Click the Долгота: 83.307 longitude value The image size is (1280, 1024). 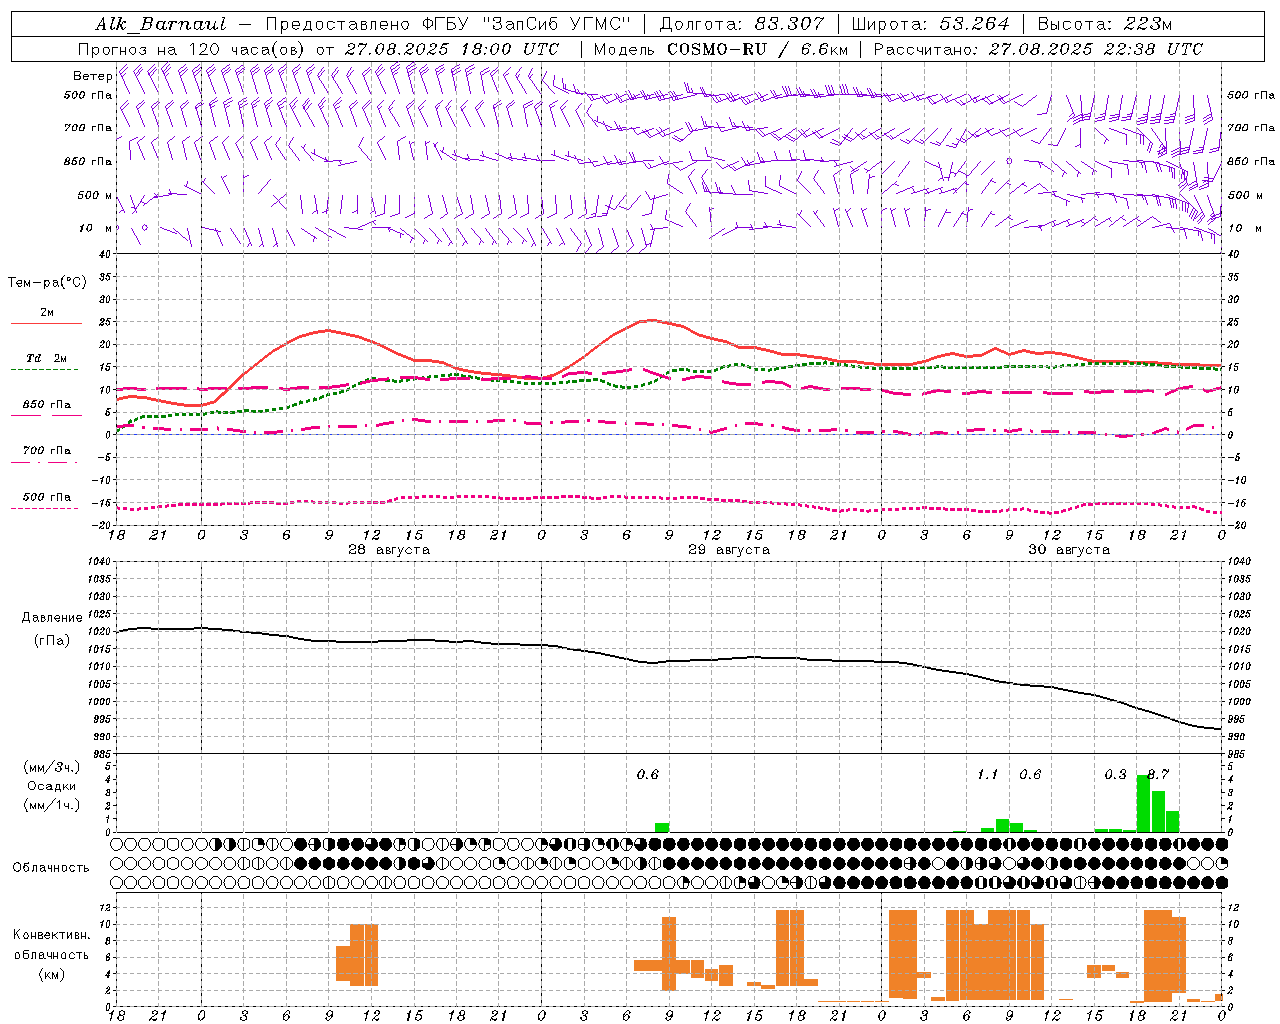(x=743, y=24)
